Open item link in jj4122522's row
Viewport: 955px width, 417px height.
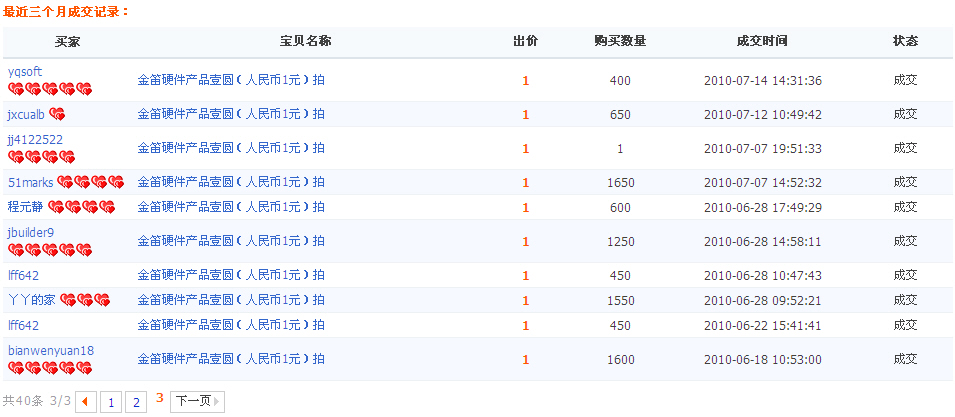(x=231, y=148)
